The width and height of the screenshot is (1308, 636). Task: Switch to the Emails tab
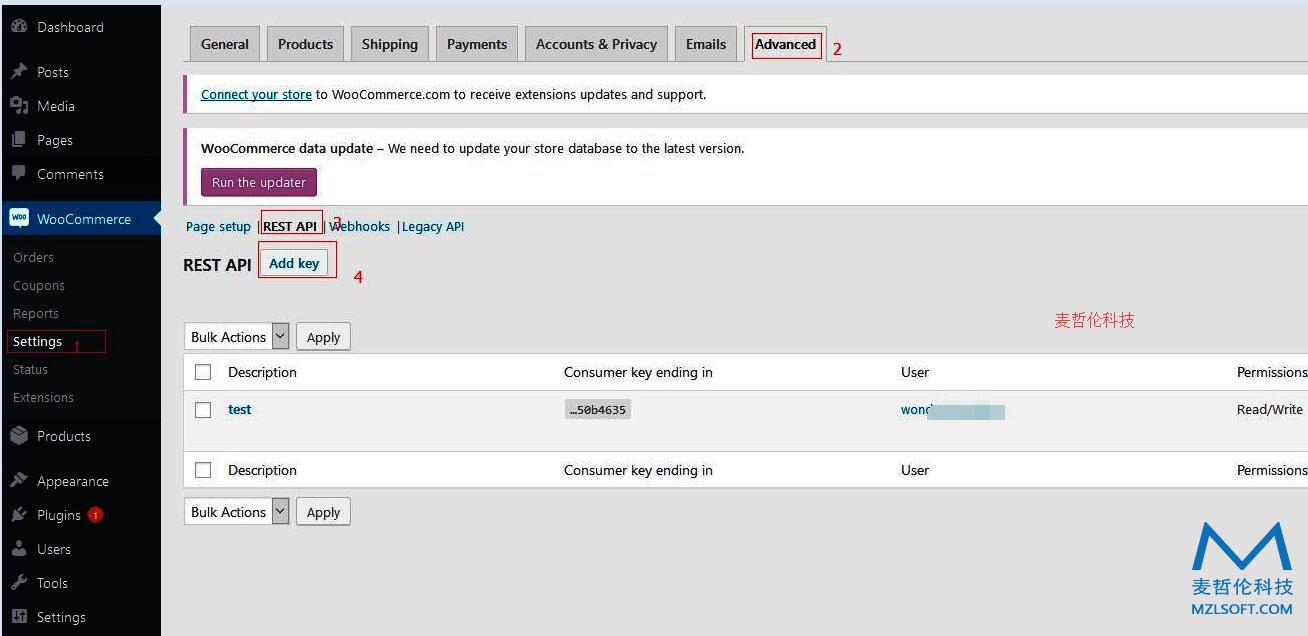pos(706,44)
